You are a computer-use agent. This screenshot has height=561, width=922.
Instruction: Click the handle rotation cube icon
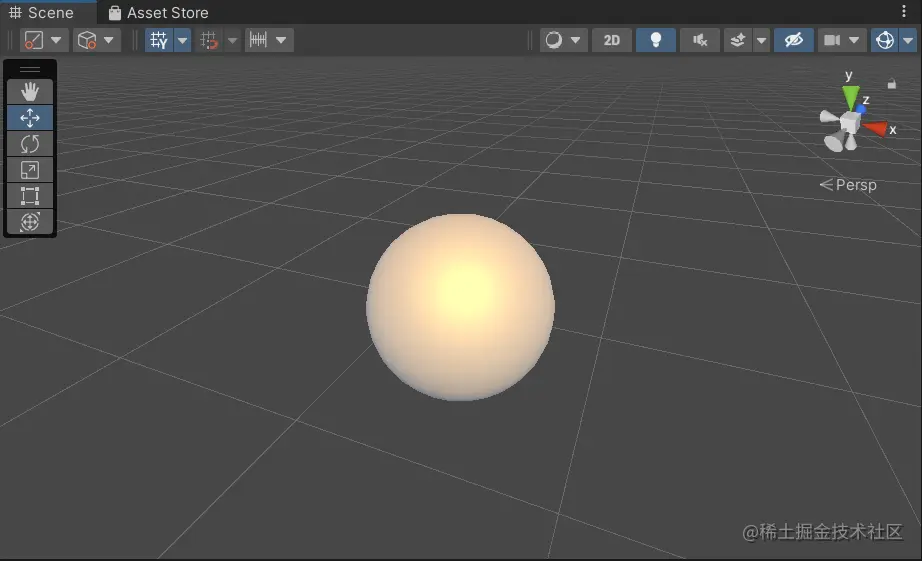(x=86, y=40)
